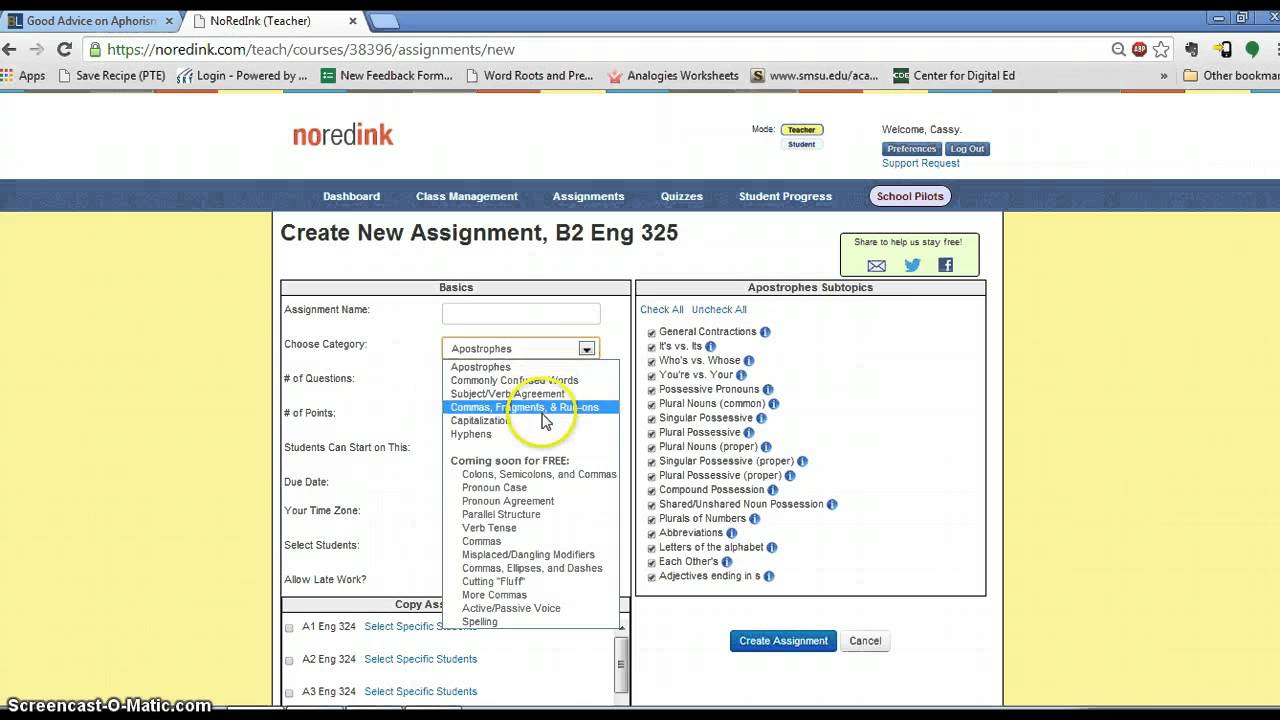Click the Create Assignment button
1280x720 pixels.
(x=783, y=641)
